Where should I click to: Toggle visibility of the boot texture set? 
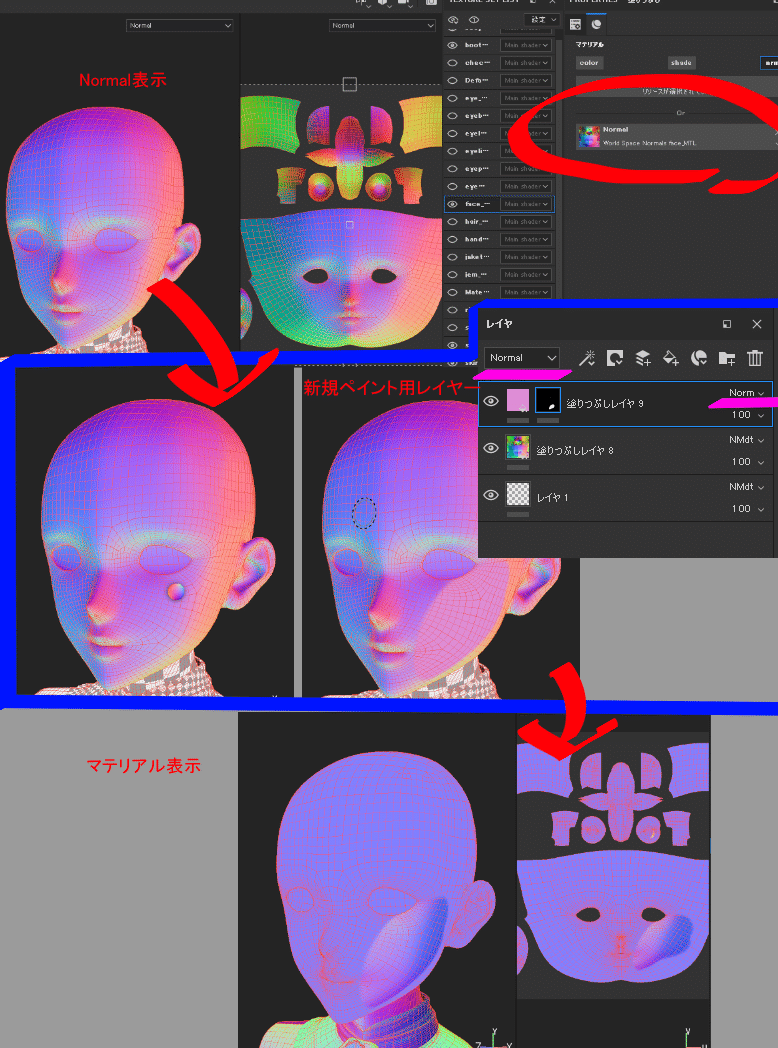[x=452, y=45]
